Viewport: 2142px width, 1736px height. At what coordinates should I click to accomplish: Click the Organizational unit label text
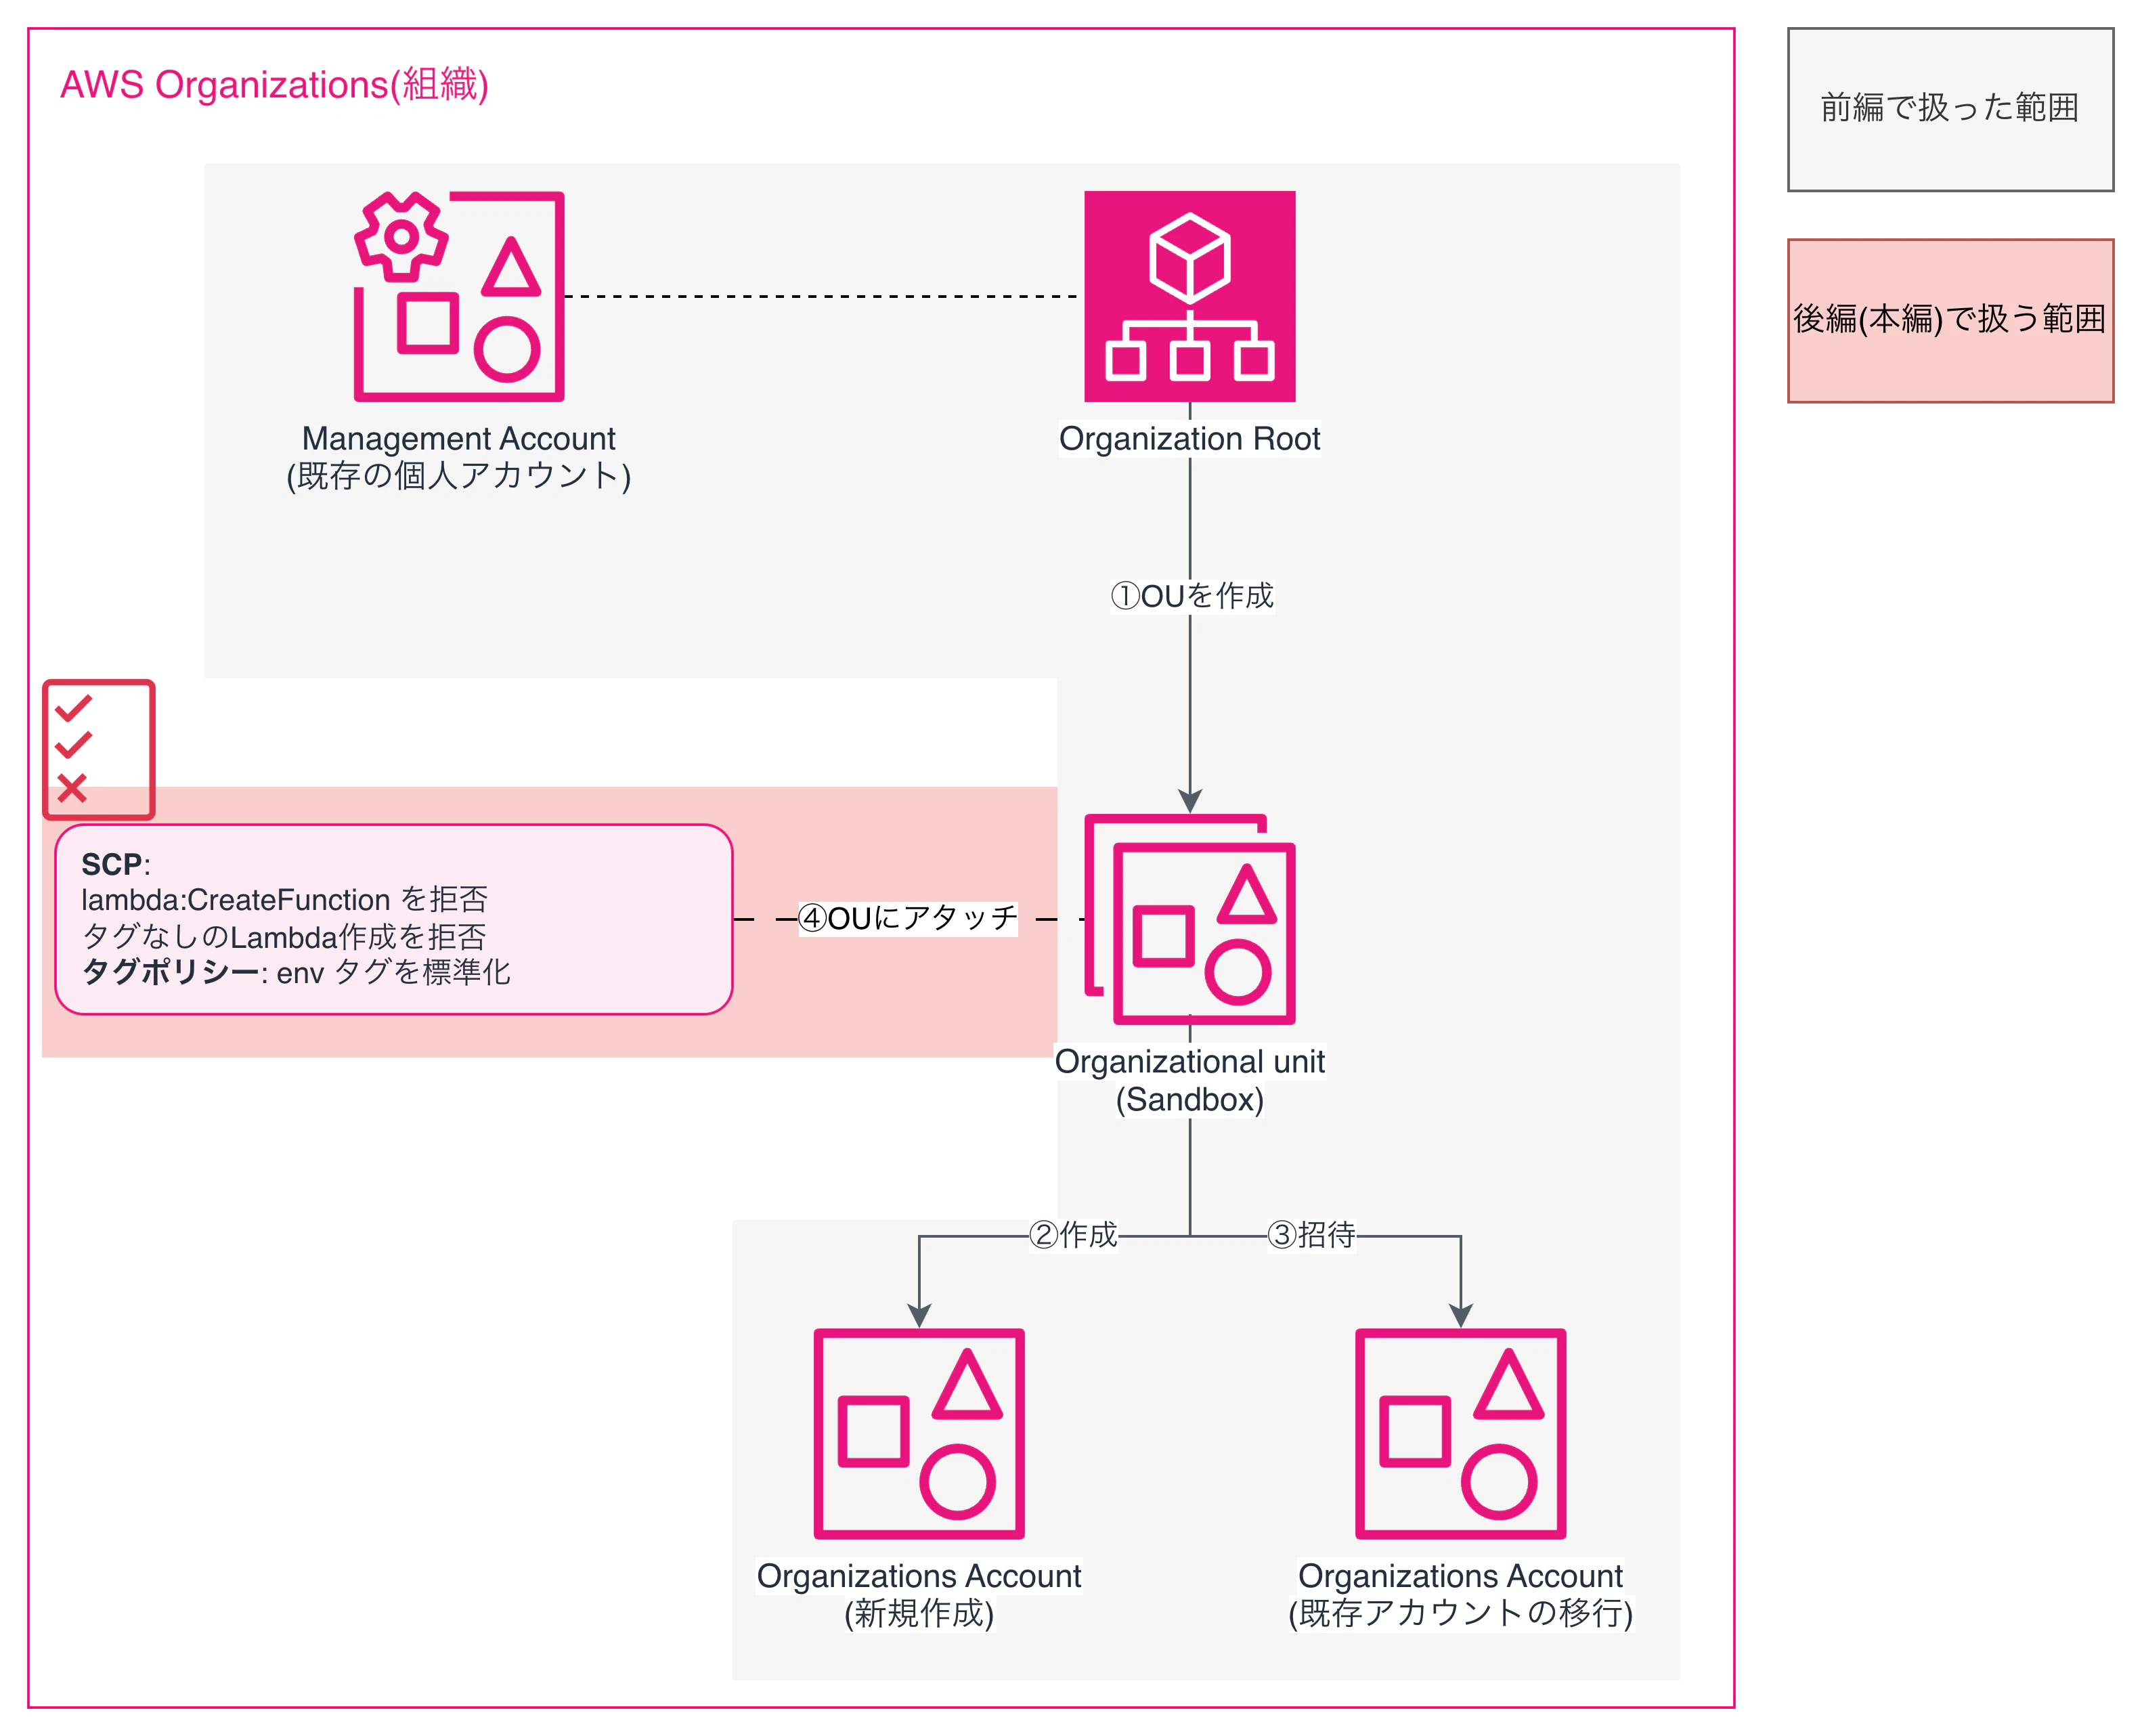[x=1189, y=1061]
